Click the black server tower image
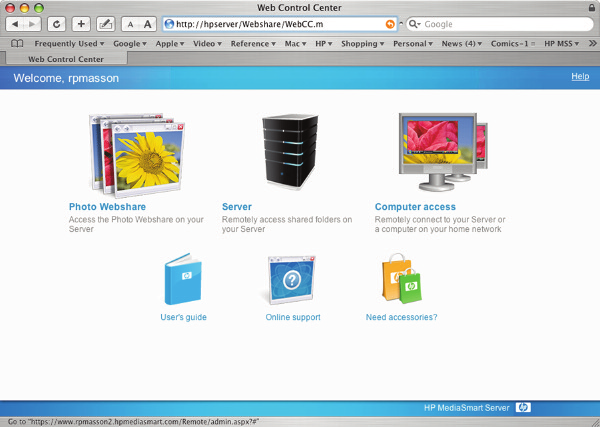This screenshot has height=427, width=600. (290, 152)
